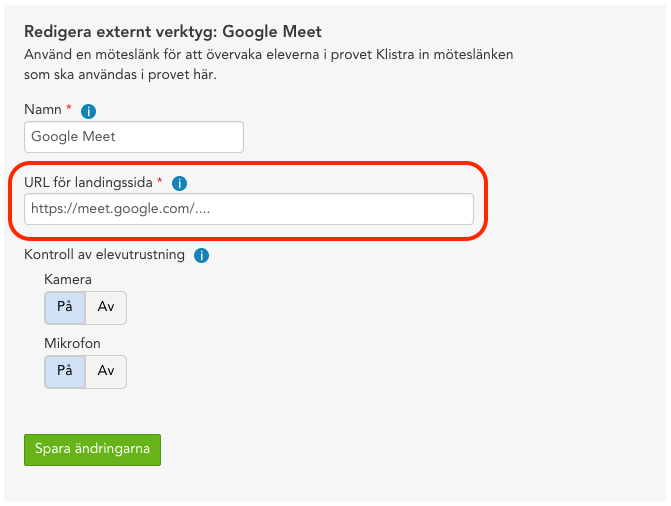This screenshot has width=671, height=506.
Task: Click the Mikrofon label text
Action: pos(72,343)
